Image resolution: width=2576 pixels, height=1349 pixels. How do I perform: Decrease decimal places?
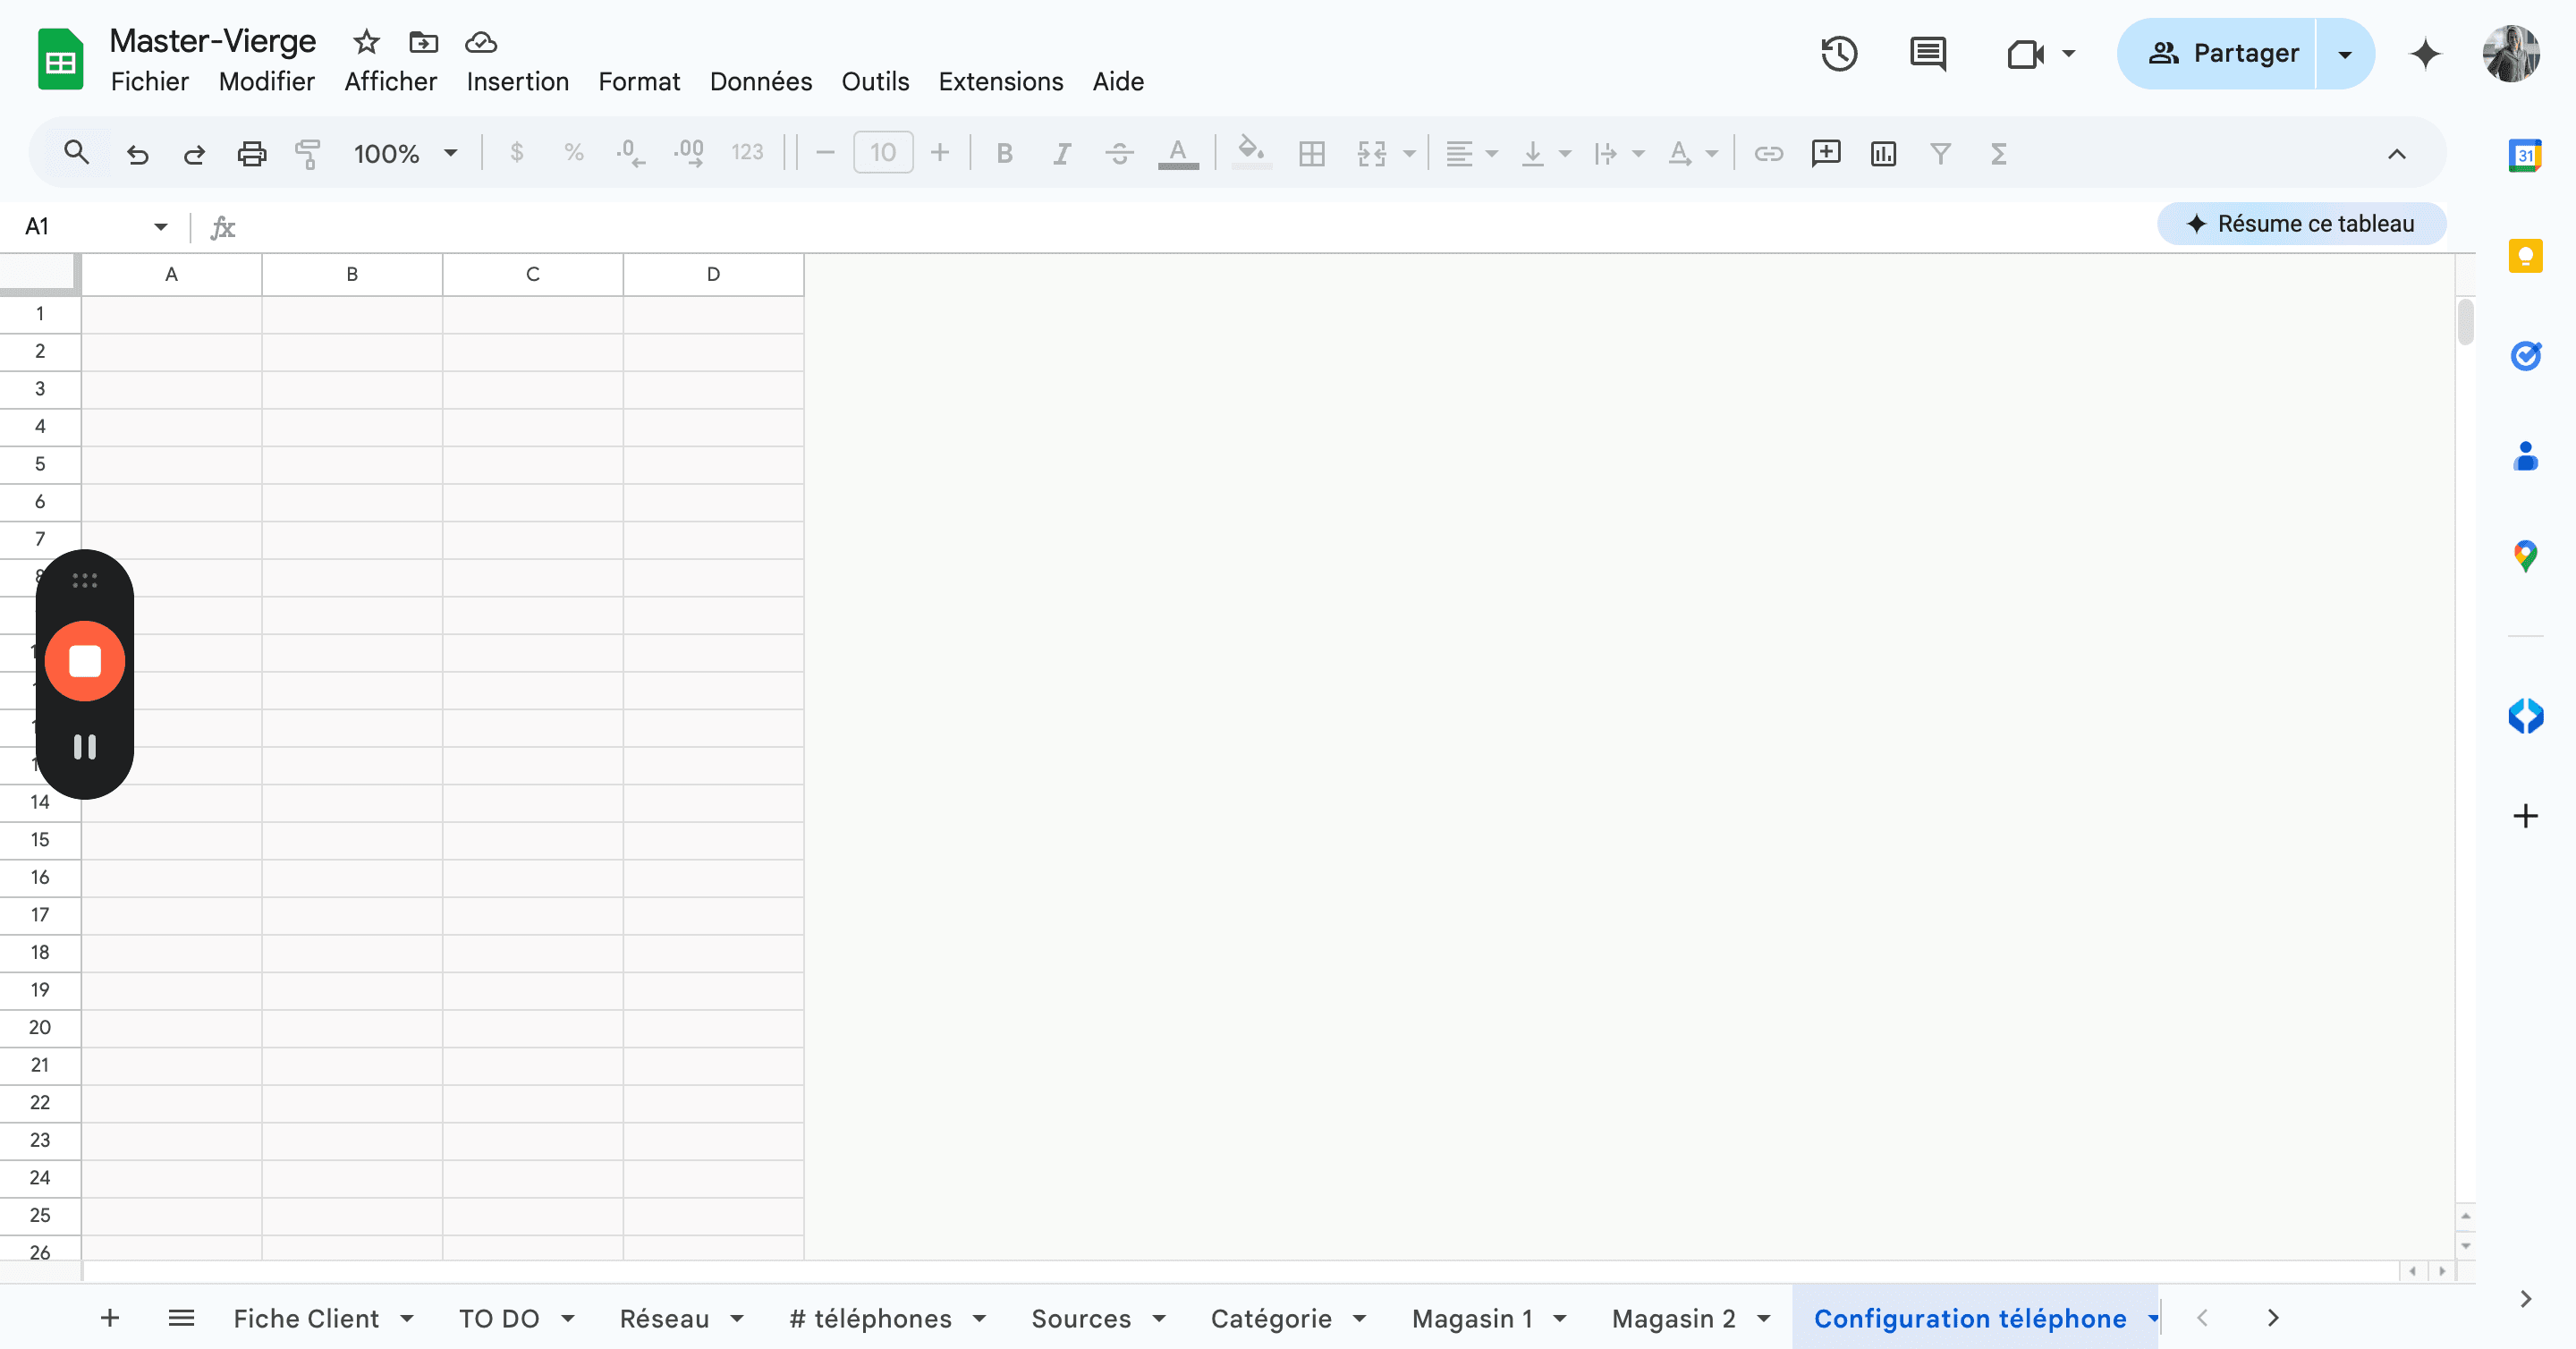pos(630,153)
